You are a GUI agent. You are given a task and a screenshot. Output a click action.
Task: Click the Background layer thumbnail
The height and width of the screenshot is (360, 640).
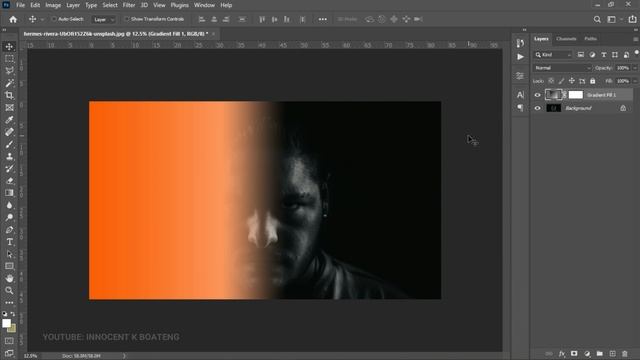[x=553, y=108]
